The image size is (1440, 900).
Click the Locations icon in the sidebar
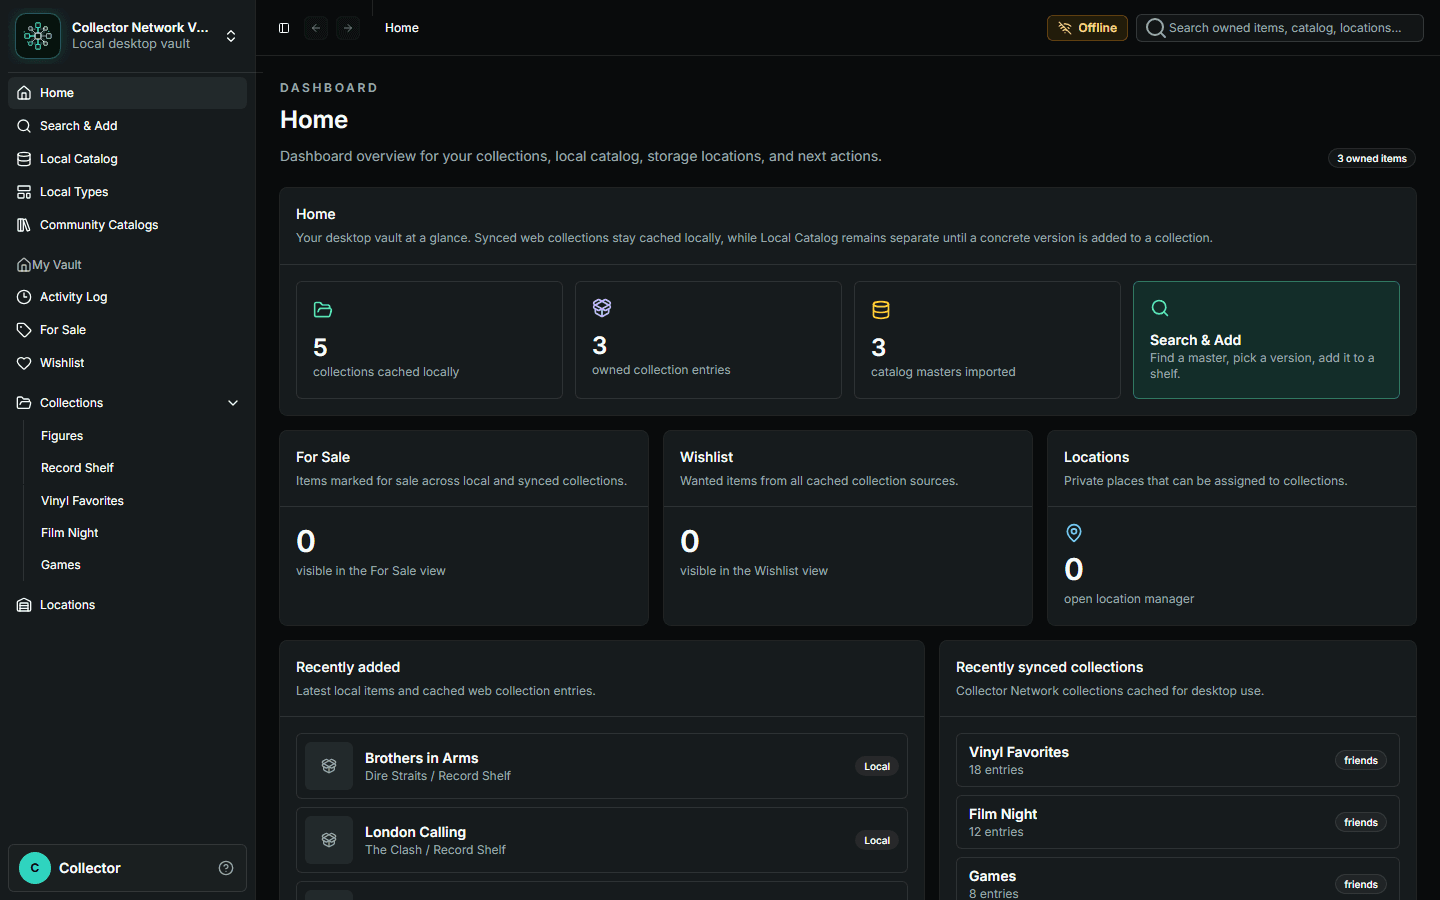coord(24,605)
